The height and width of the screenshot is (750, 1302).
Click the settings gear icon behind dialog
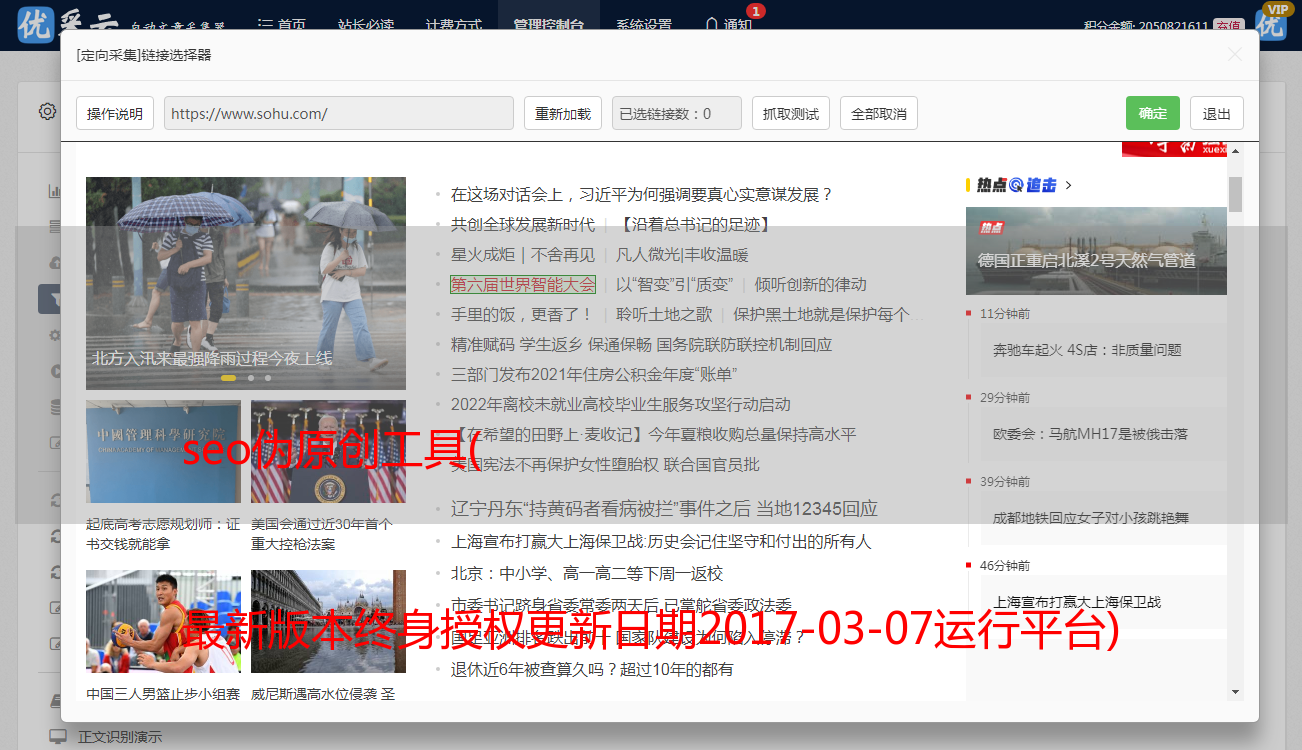(x=47, y=111)
